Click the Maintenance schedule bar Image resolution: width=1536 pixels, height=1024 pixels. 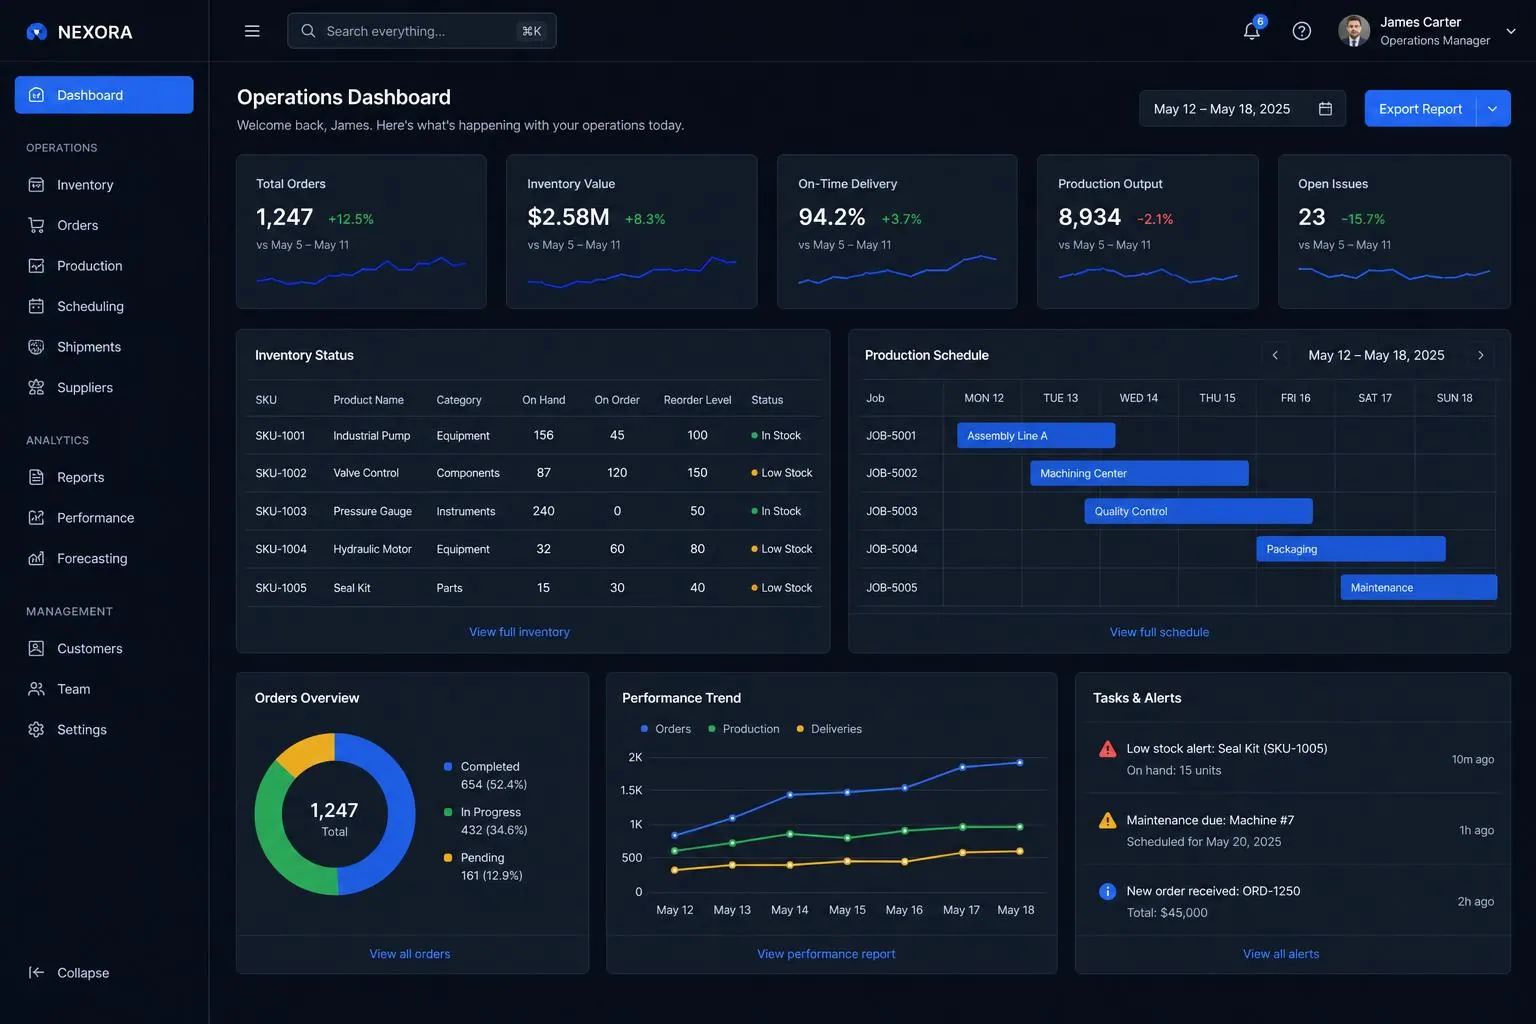coord(1419,587)
